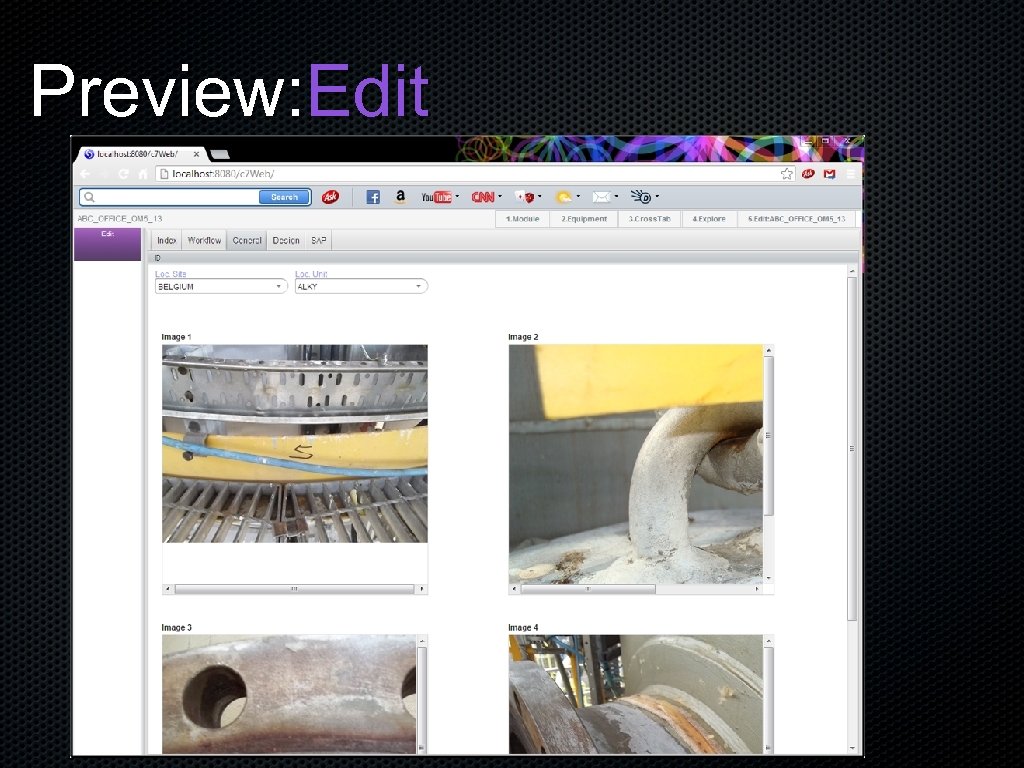
Task: Open a new browser tab
Action: pyautogui.click(x=220, y=155)
